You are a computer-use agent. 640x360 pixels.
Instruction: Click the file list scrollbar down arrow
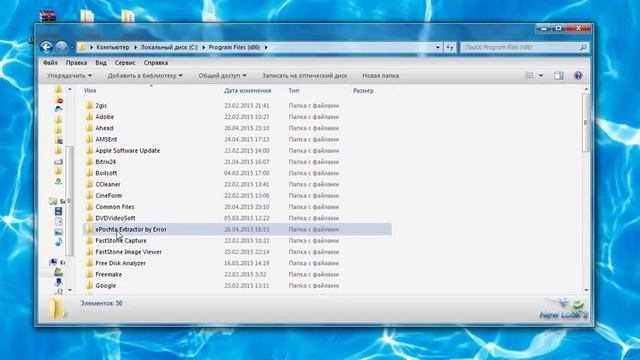[586, 290]
